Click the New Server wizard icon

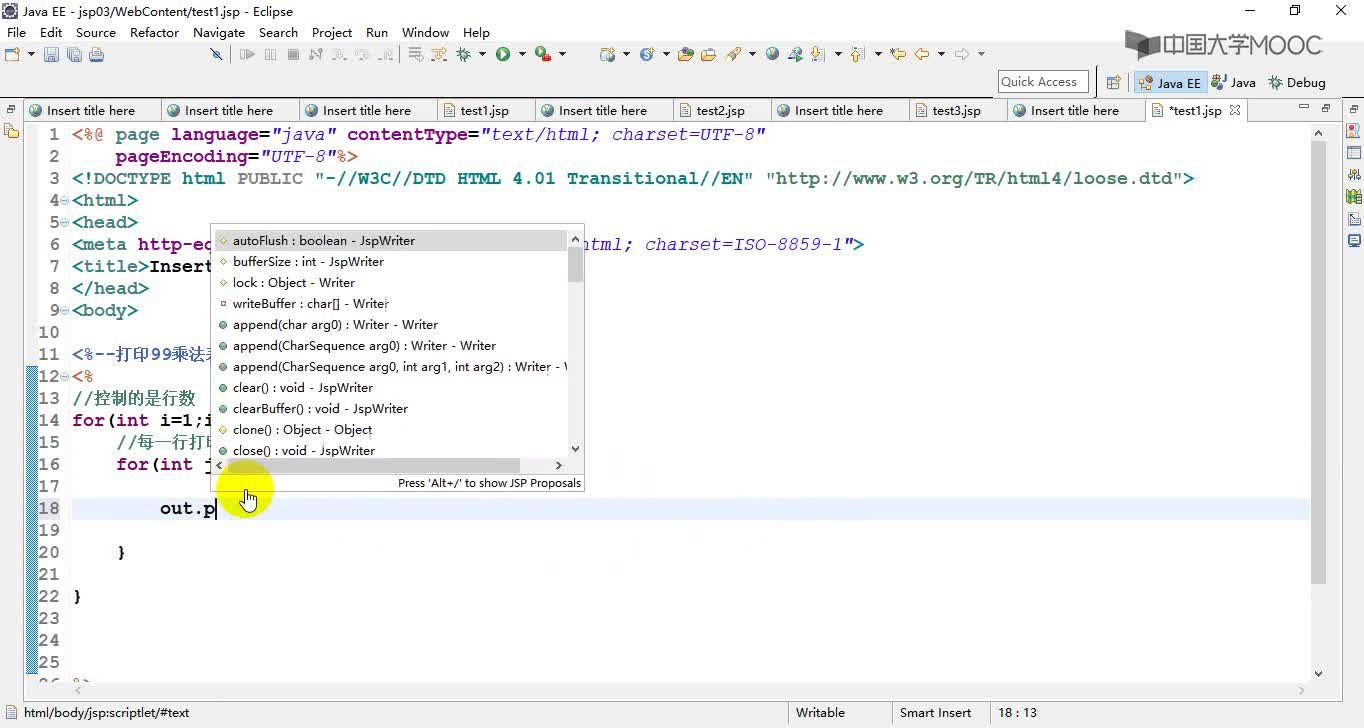click(x=607, y=54)
